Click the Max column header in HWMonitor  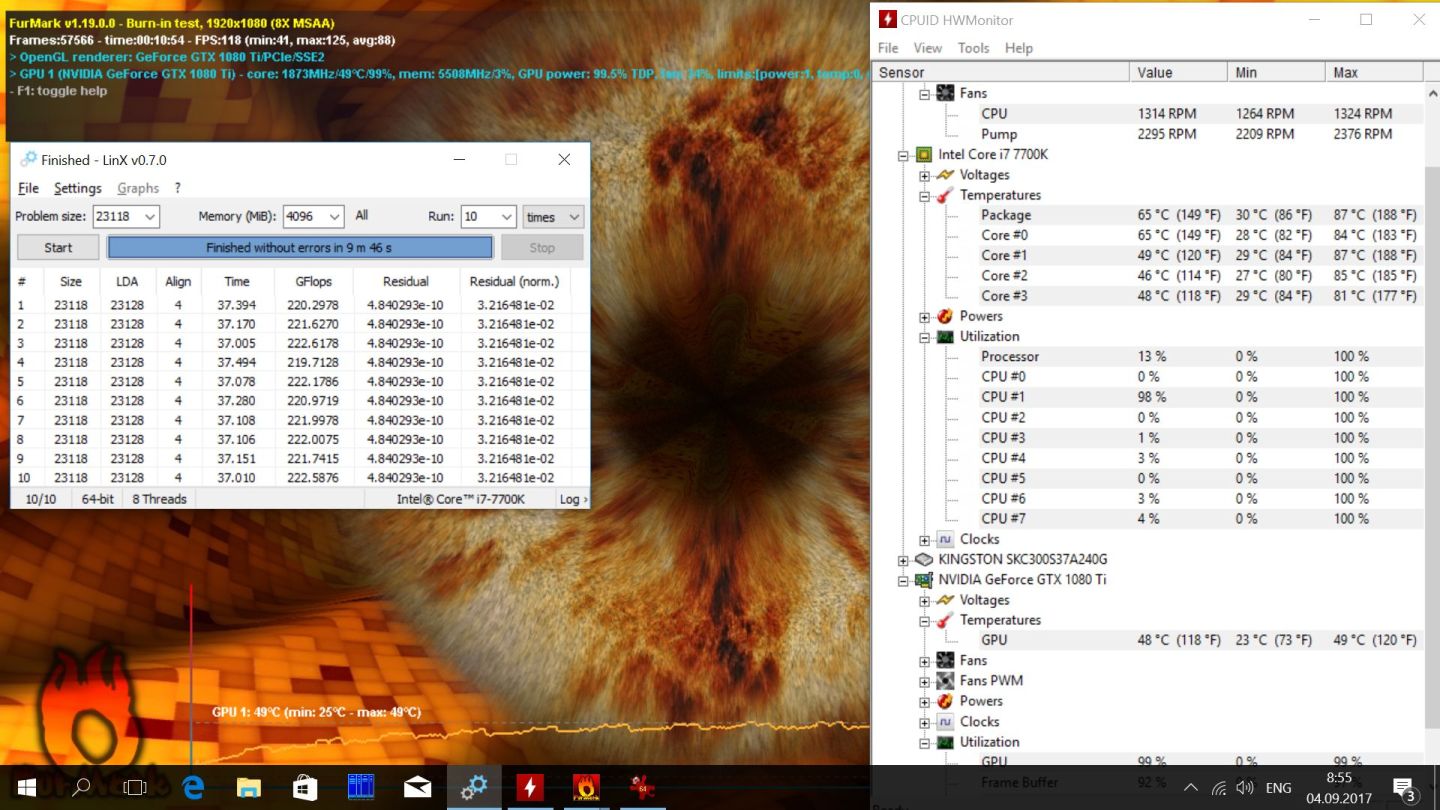pyautogui.click(x=1374, y=72)
